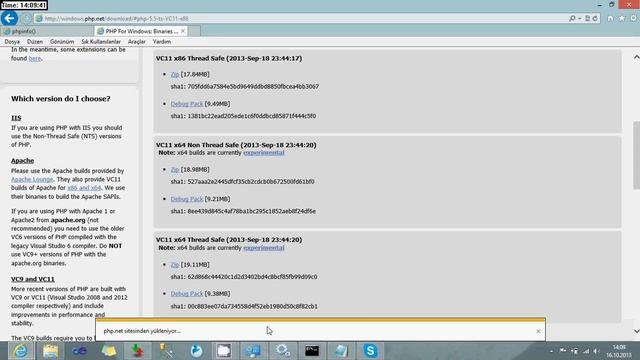The height and width of the screenshot is (360, 640).
Task: Click the 'VC9 and VC11' sidebar heading
Action: (x=33, y=279)
